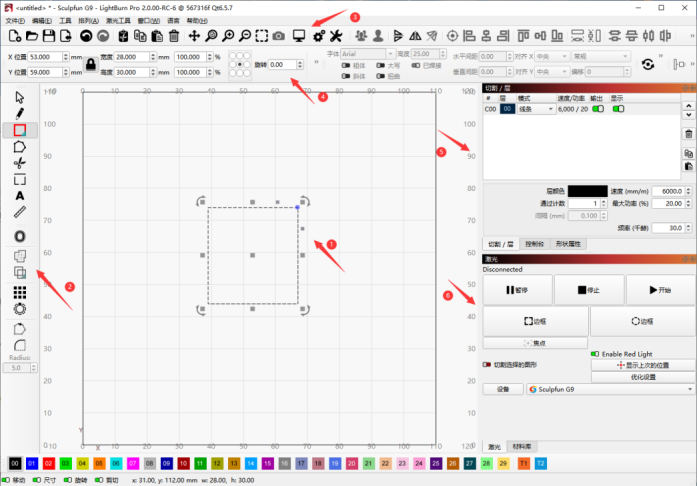This screenshot has height=486, width=697.
Task: Select the Offset shapes O tool
Action: (20, 236)
